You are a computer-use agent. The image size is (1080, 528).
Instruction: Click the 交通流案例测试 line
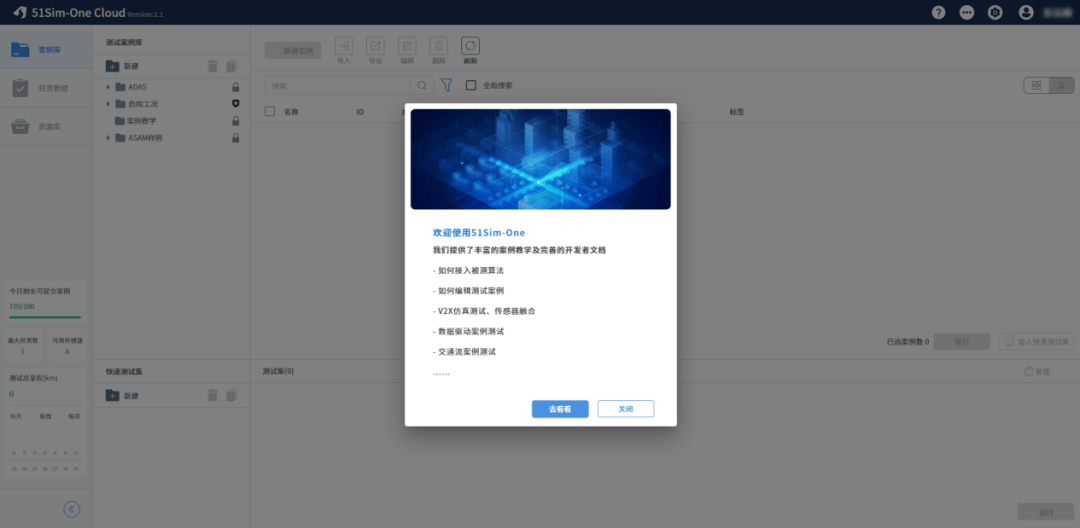[464, 352]
